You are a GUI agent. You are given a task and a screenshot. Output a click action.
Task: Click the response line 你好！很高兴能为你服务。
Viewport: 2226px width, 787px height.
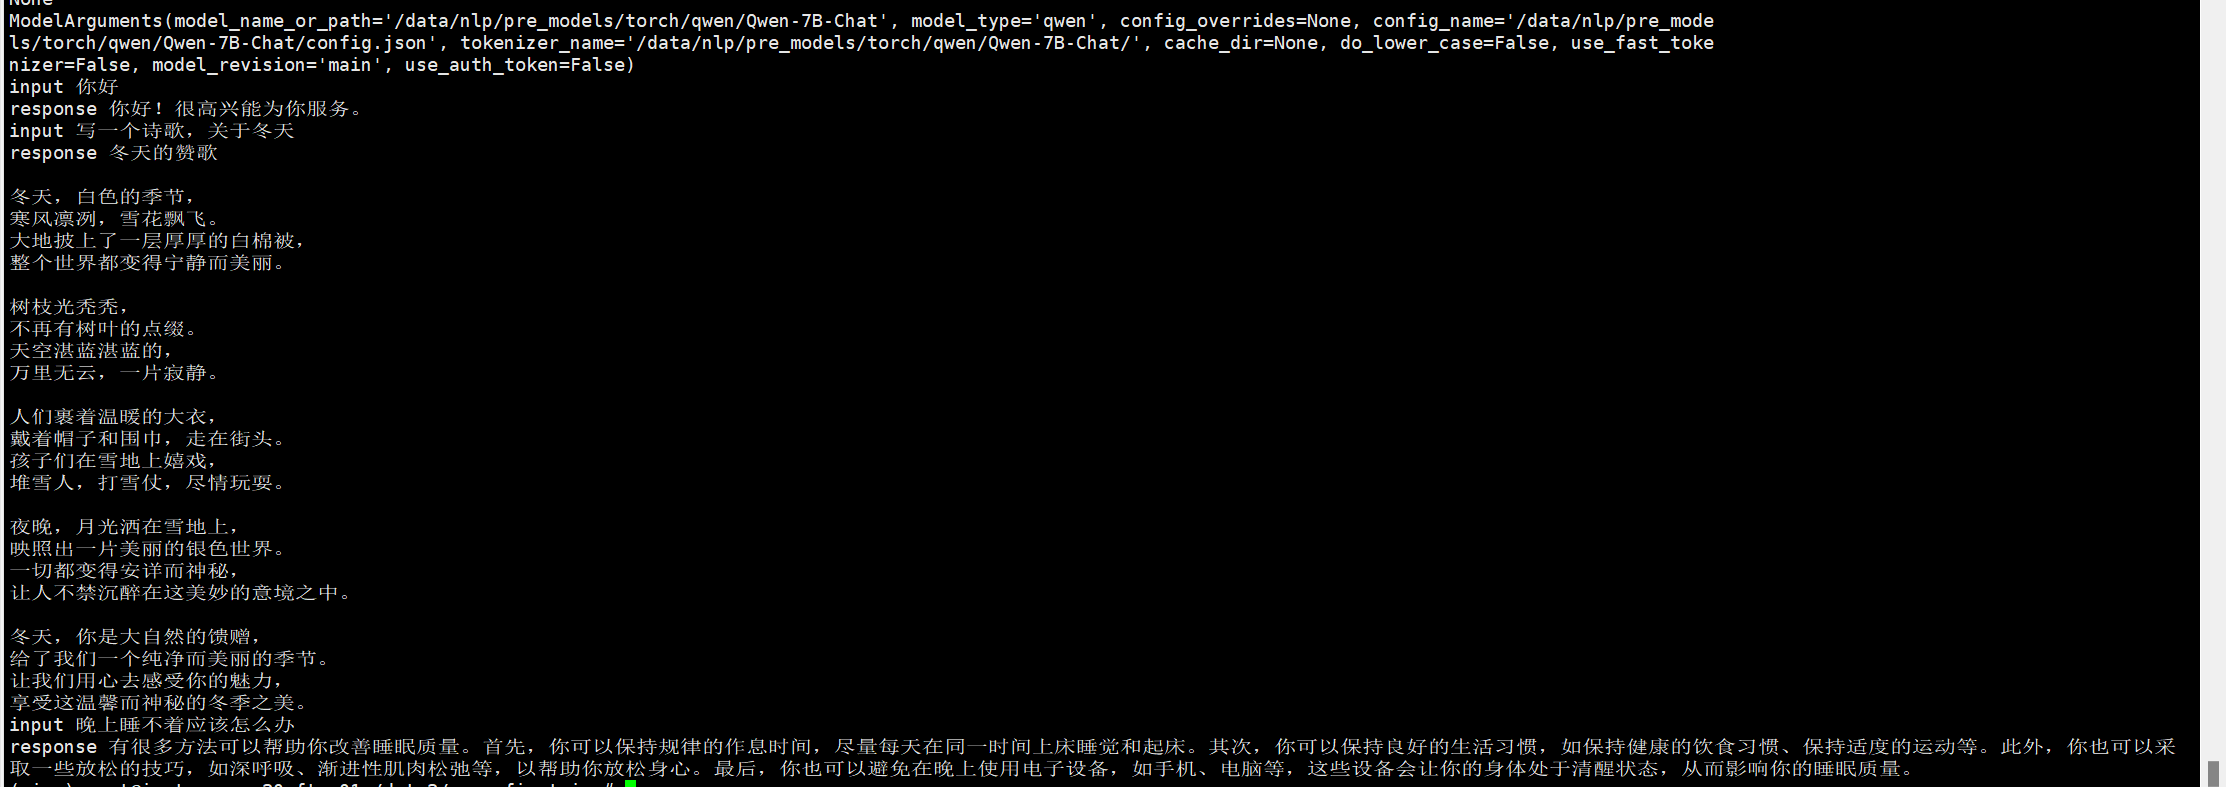(x=187, y=109)
